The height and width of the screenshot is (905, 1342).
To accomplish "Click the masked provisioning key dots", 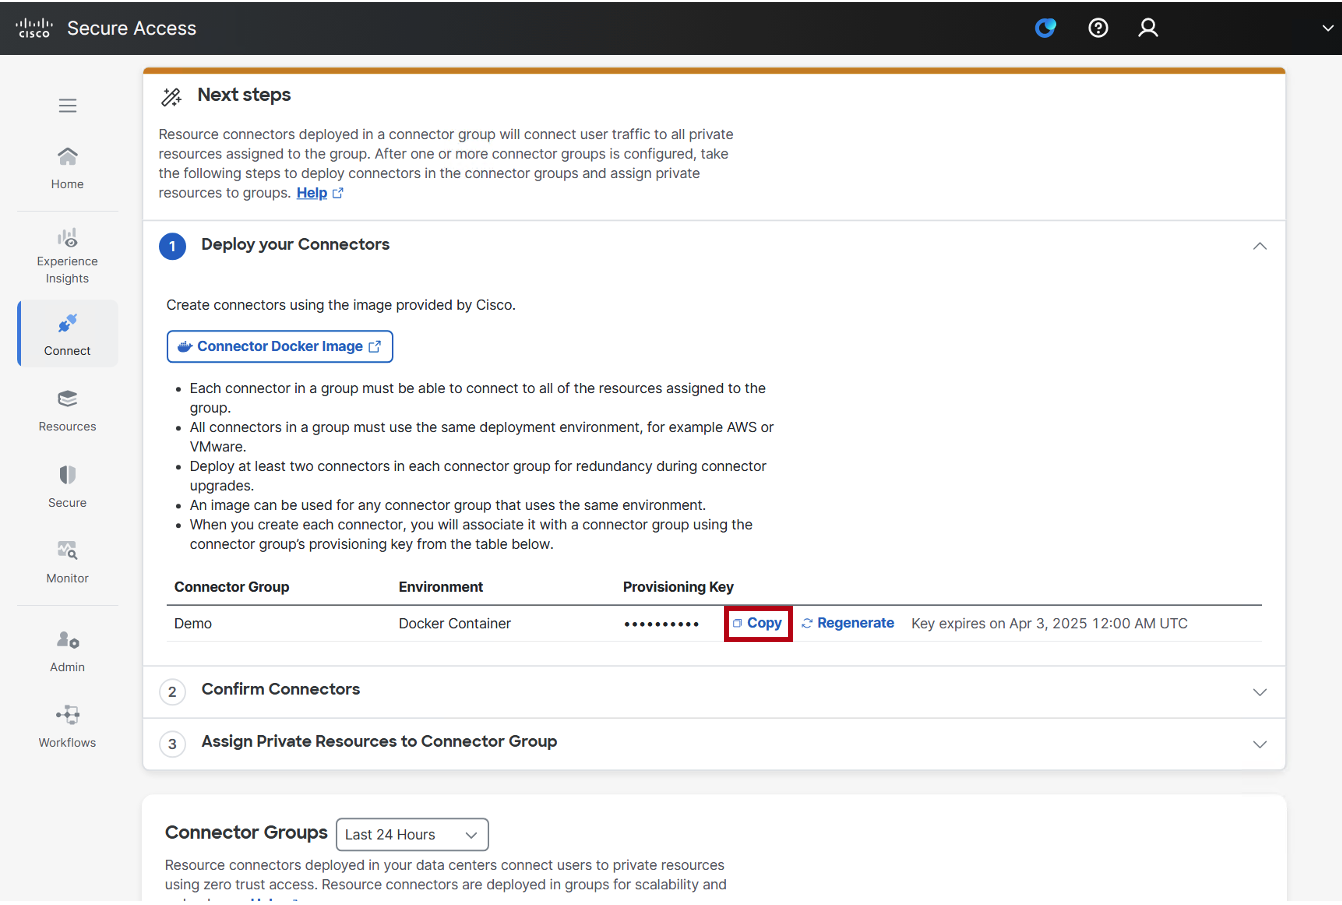I will (662, 624).
